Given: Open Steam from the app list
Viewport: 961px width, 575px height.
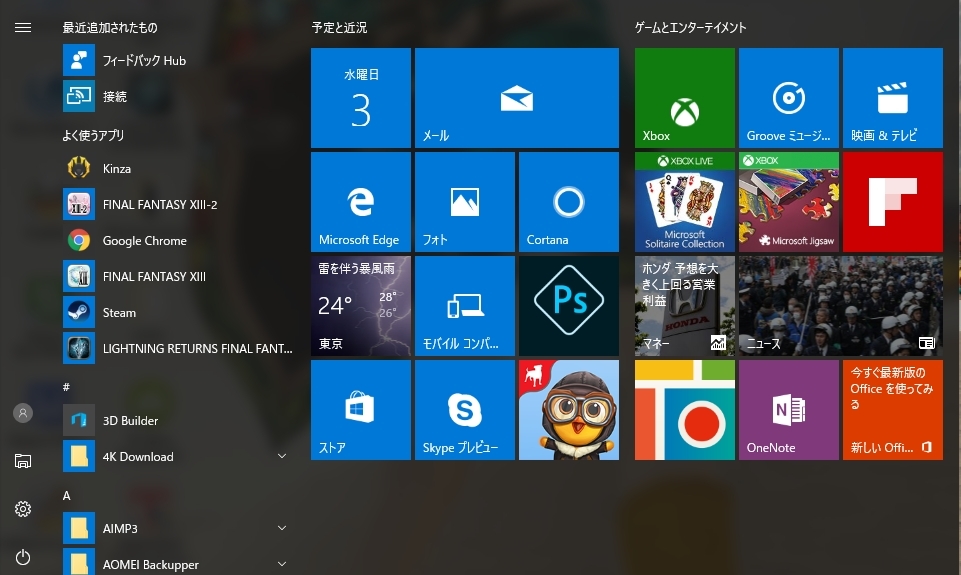Looking at the screenshot, I should tap(178, 313).
